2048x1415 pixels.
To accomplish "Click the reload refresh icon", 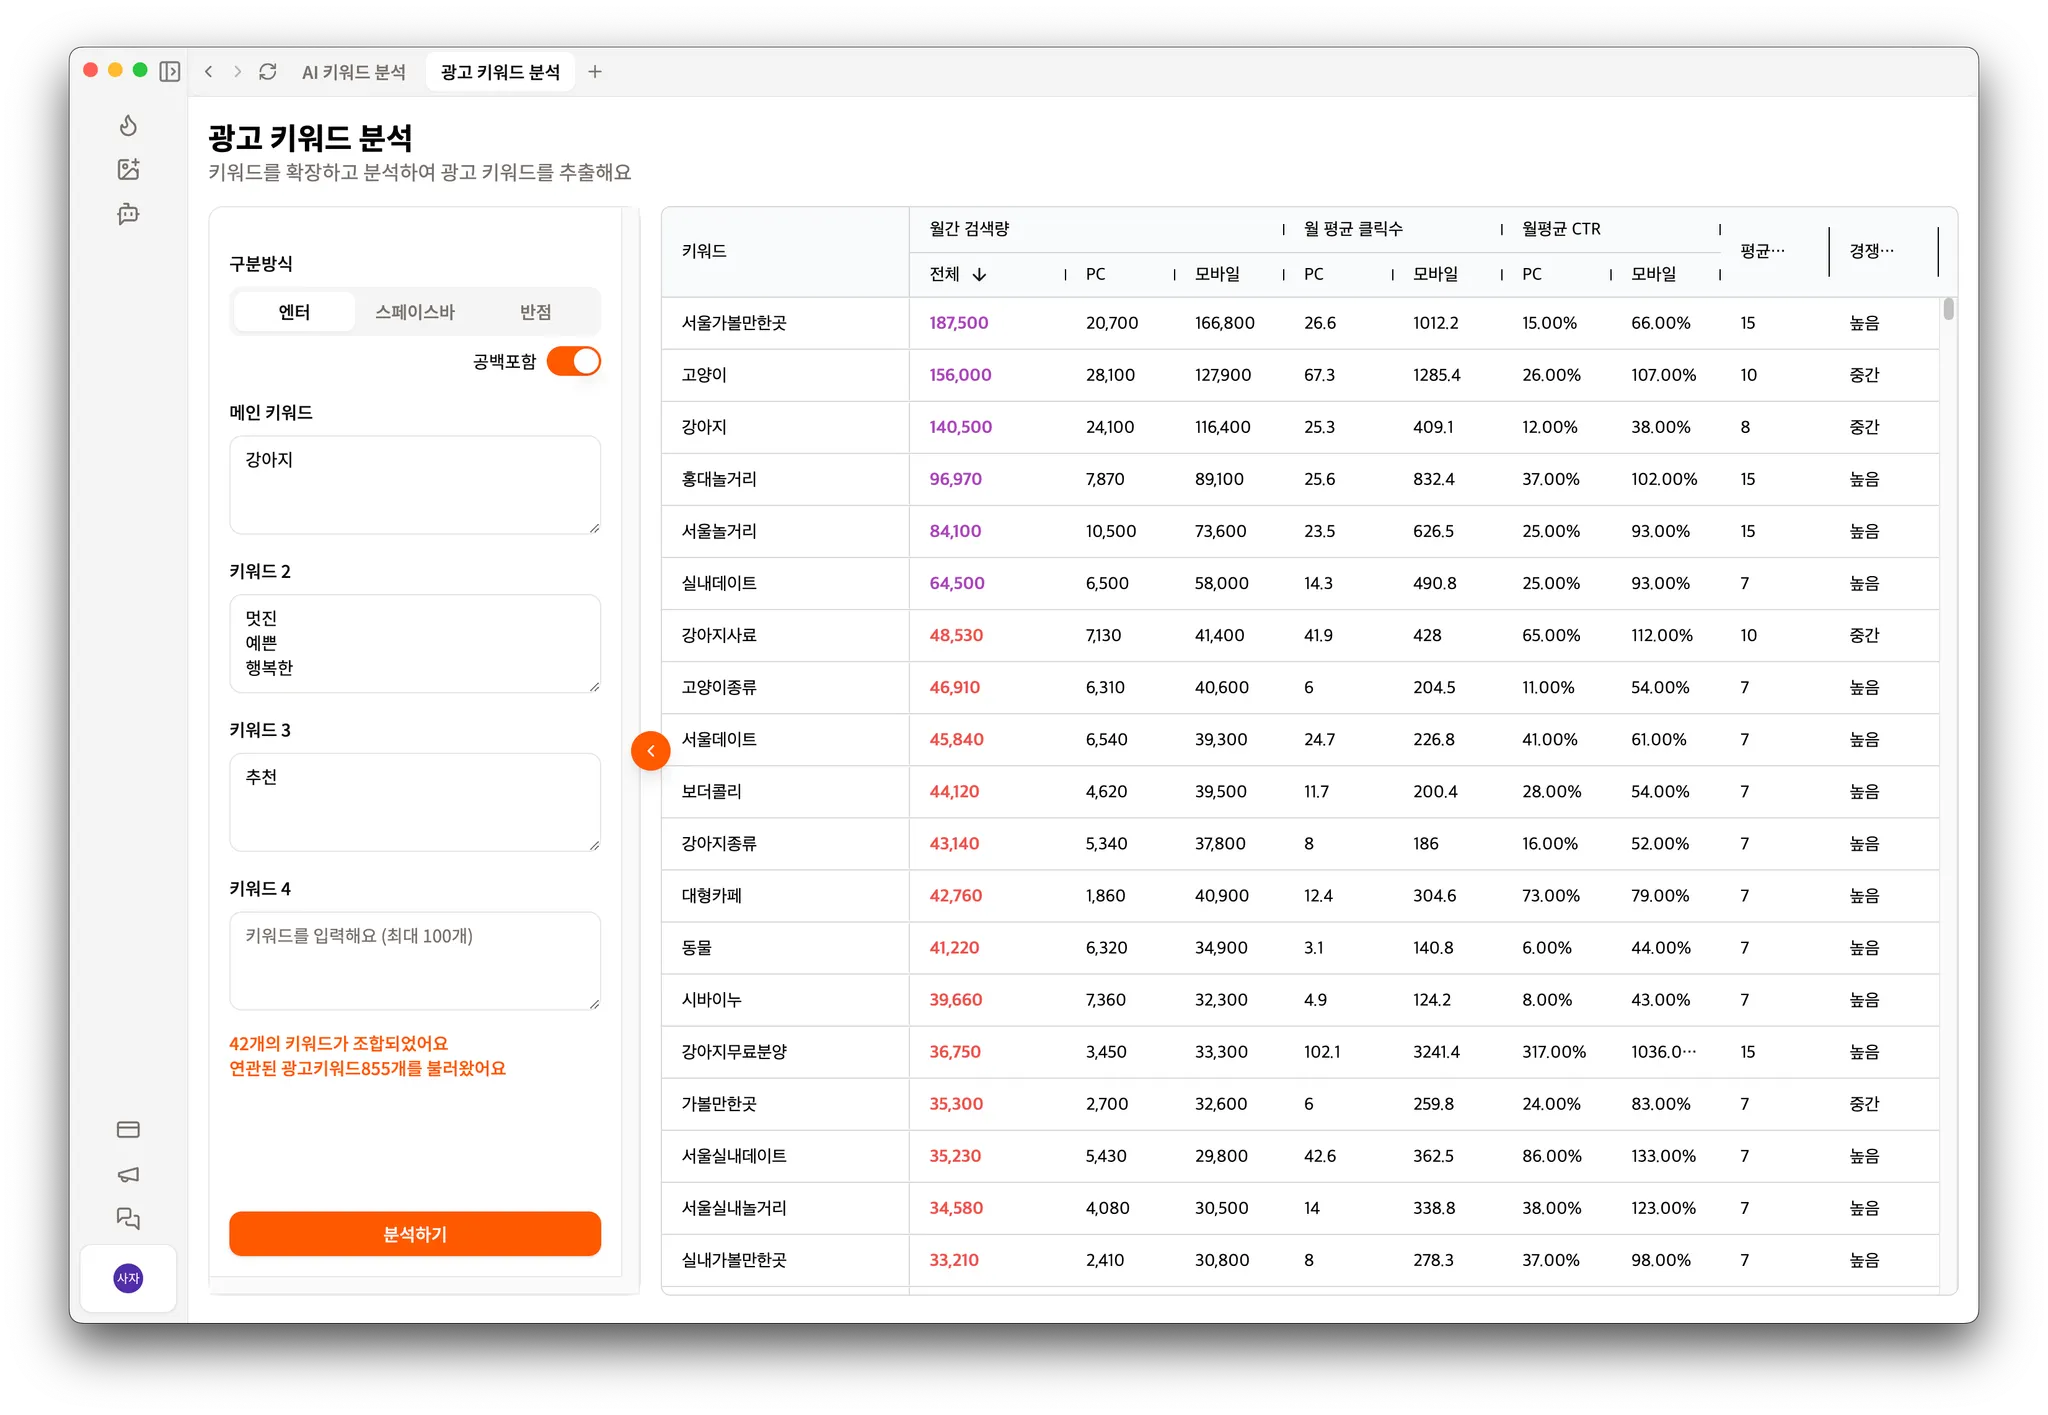I will 267,71.
